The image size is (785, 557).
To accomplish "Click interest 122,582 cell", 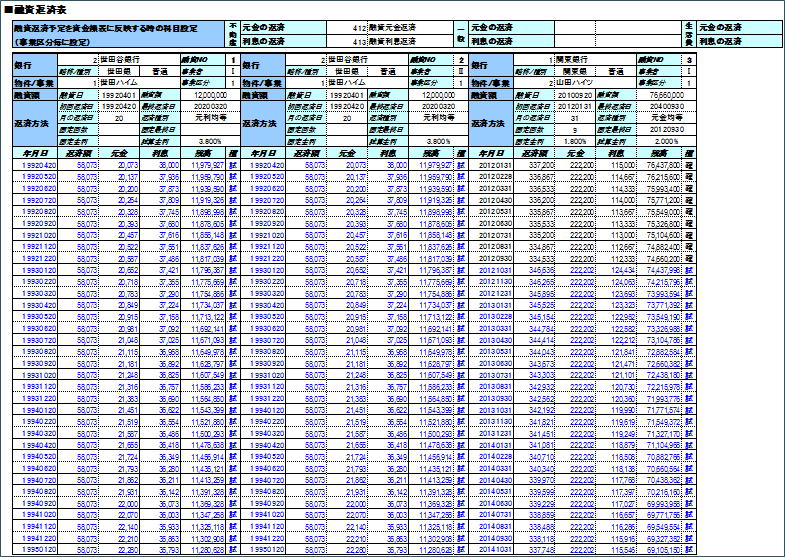I will pos(616,329).
